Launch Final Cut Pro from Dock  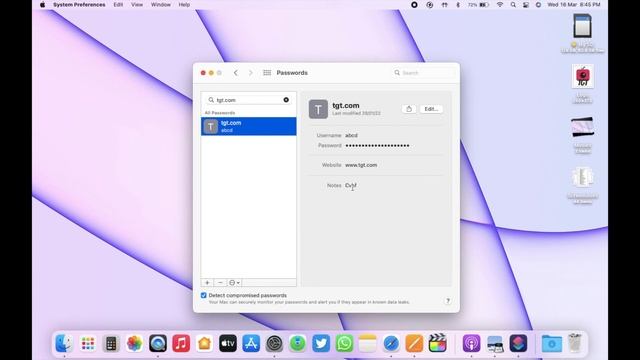(437, 343)
